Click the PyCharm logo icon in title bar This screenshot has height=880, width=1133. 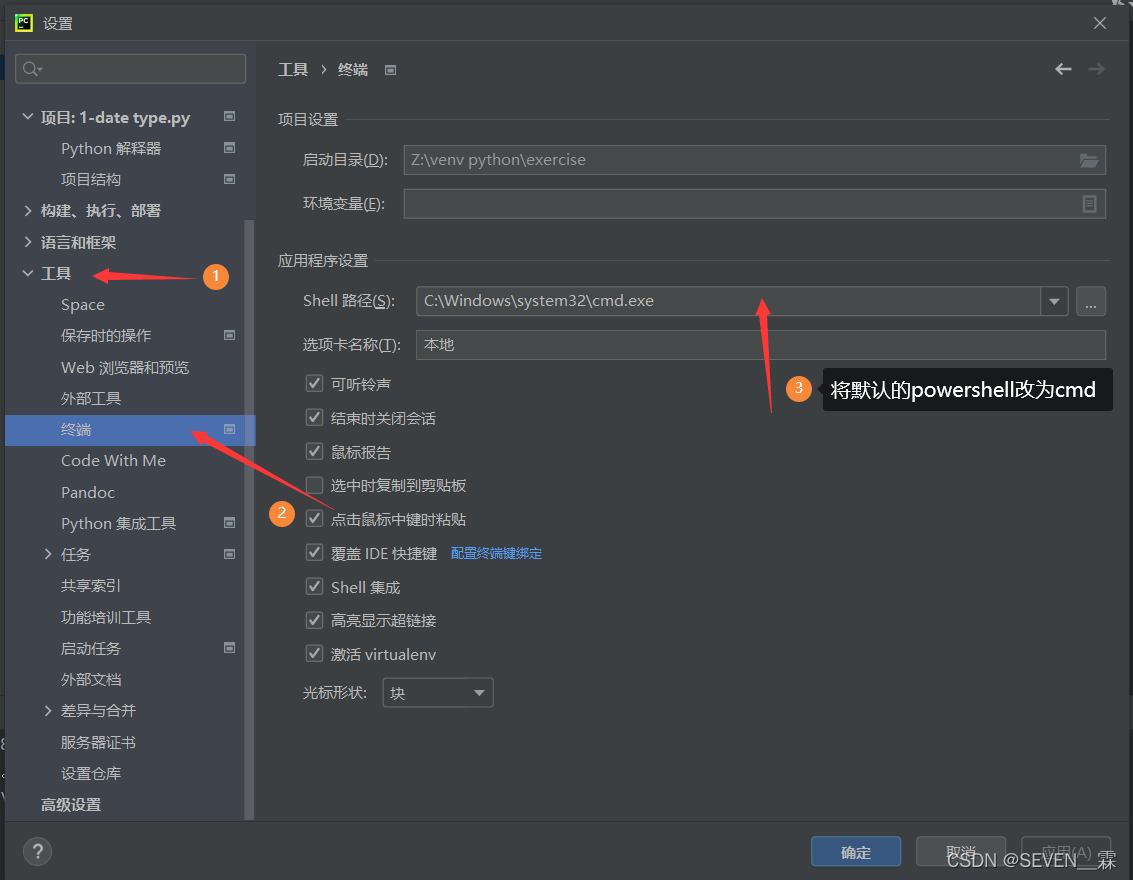point(24,22)
